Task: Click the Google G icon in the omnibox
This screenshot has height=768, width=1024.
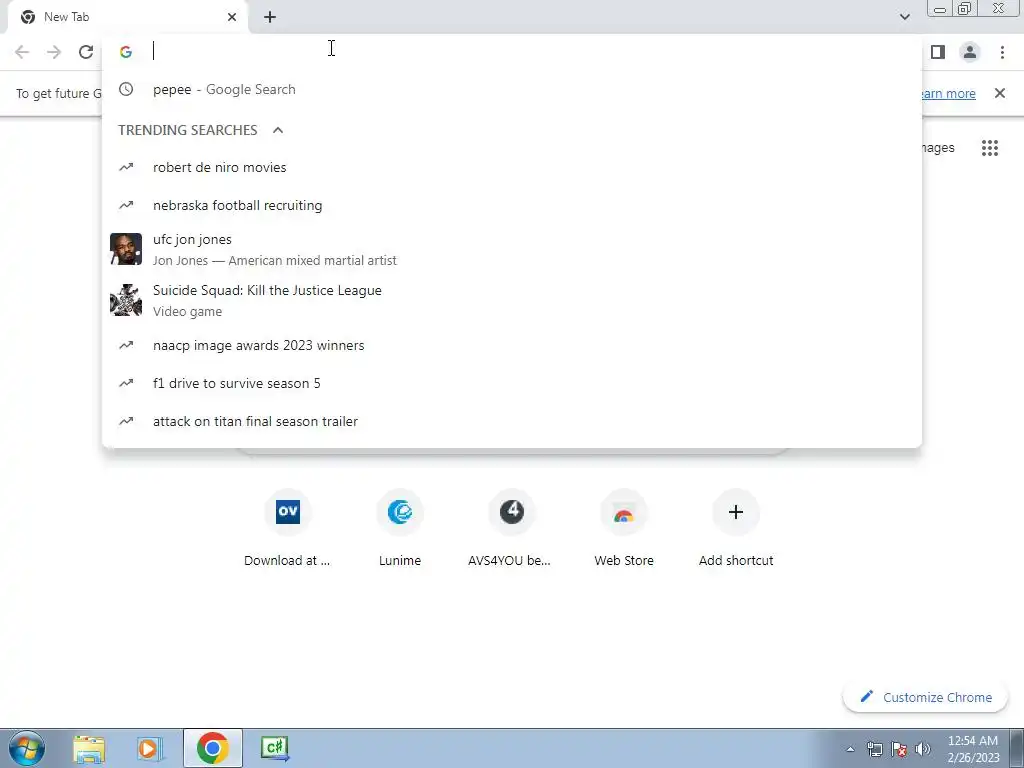Action: [126, 52]
